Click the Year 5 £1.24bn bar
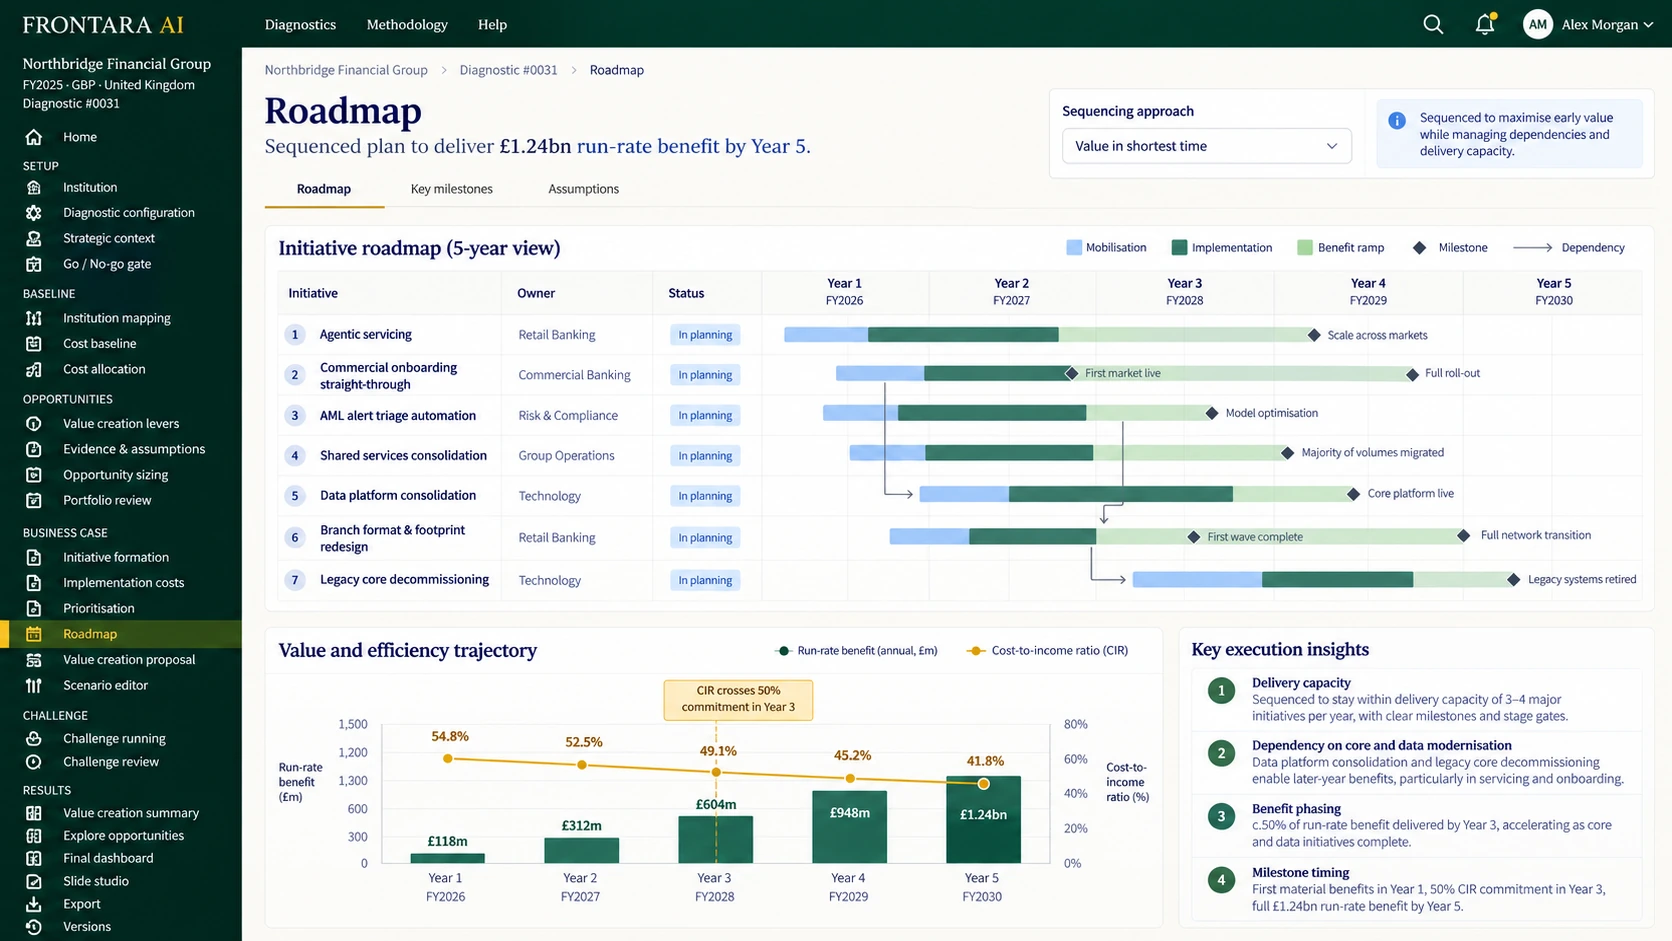This screenshot has height=941, width=1672. pos(983,819)
